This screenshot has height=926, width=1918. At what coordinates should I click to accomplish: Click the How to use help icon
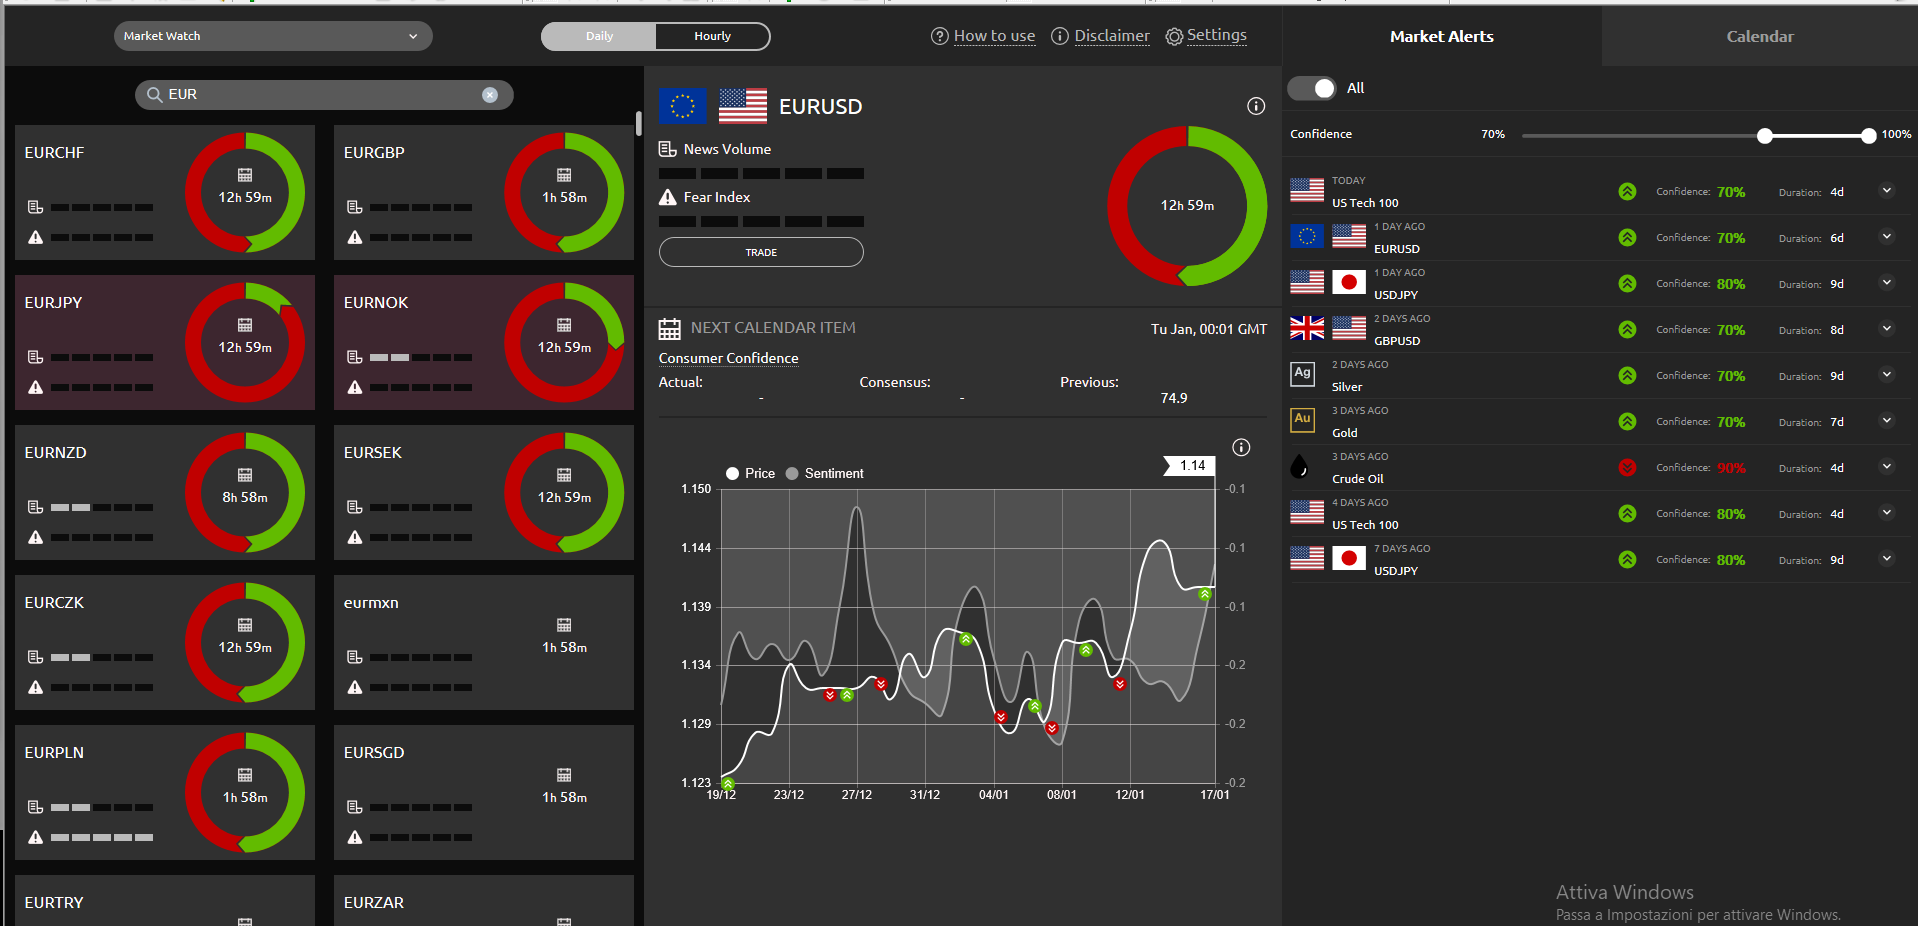[940, 36]
